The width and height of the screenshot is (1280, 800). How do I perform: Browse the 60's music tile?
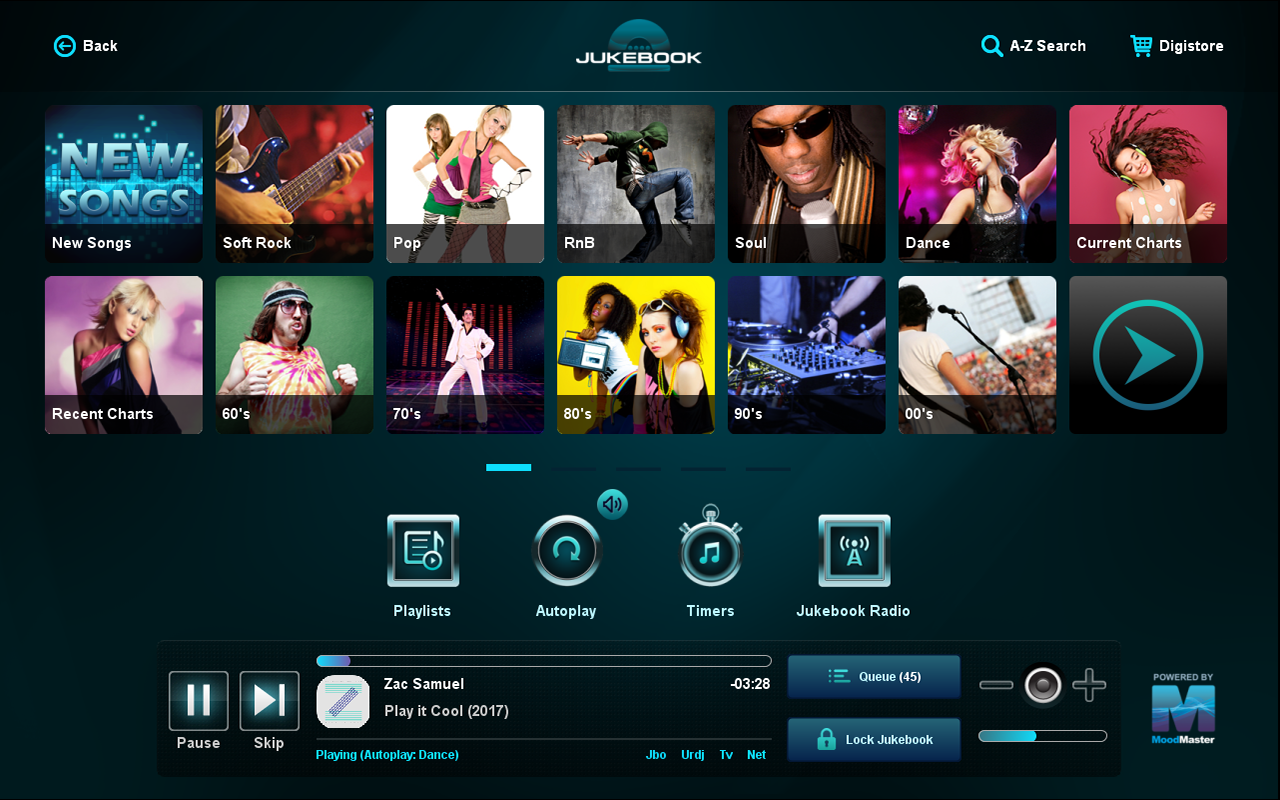click(295, 355)
